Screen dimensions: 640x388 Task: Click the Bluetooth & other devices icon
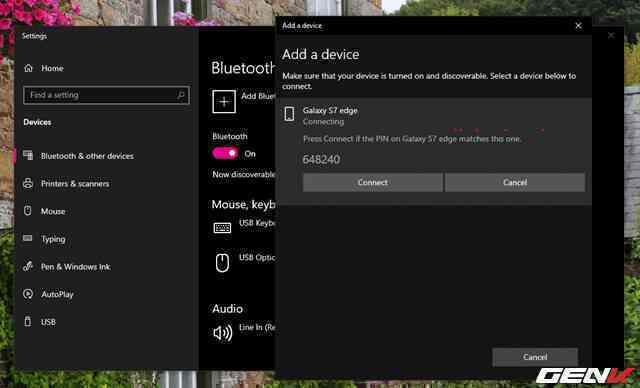pos(28,155)
